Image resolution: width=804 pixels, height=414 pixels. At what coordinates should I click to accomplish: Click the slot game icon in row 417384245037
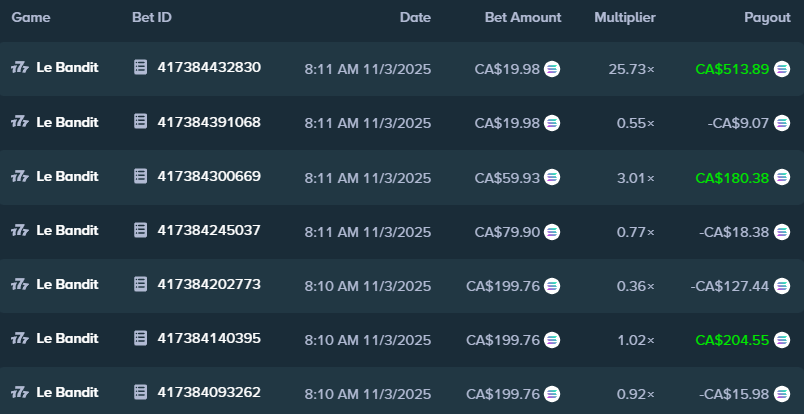coord(20,230)
